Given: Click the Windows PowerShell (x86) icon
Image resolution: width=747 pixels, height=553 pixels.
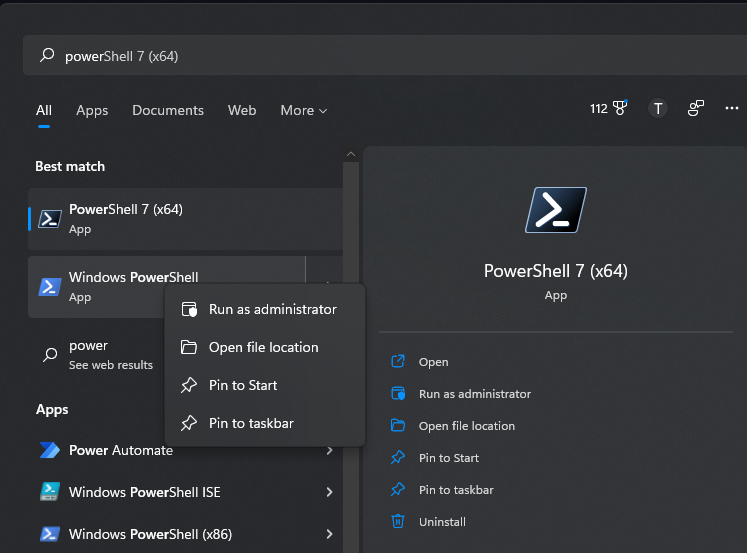Looking at the screenshot, I should point(49,534).
